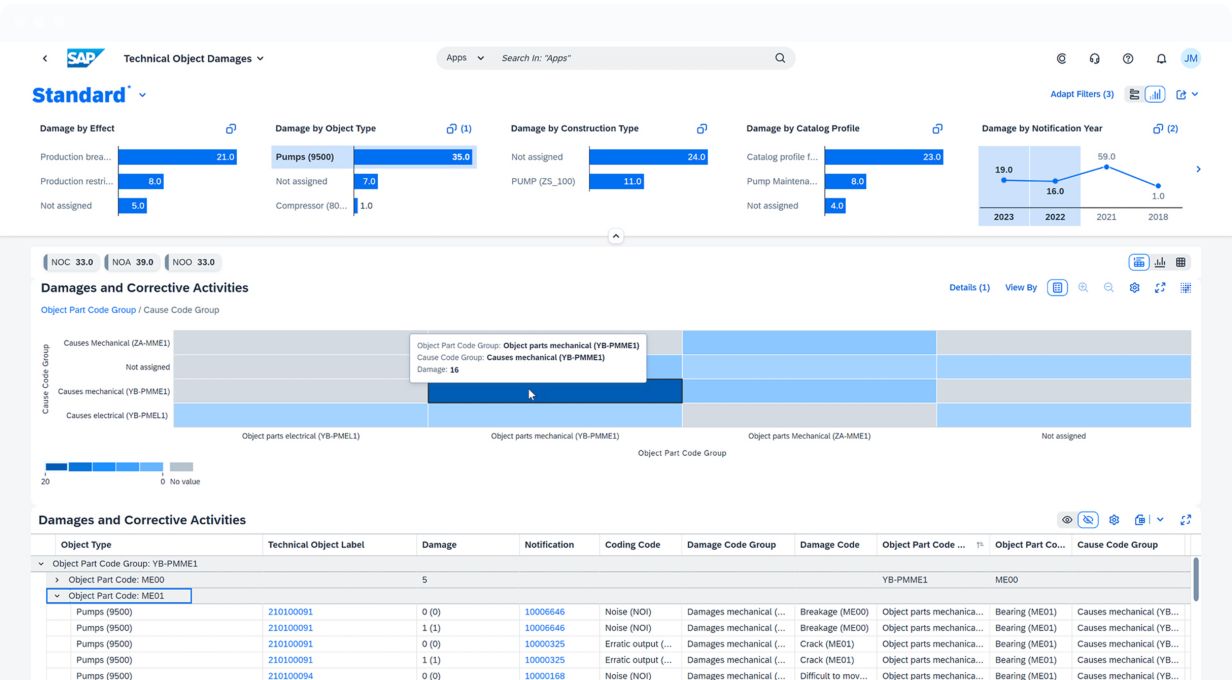This screenshot has width=1232, height=680.
Task: Open chart settings gear icon
Action: [1134, 288]
